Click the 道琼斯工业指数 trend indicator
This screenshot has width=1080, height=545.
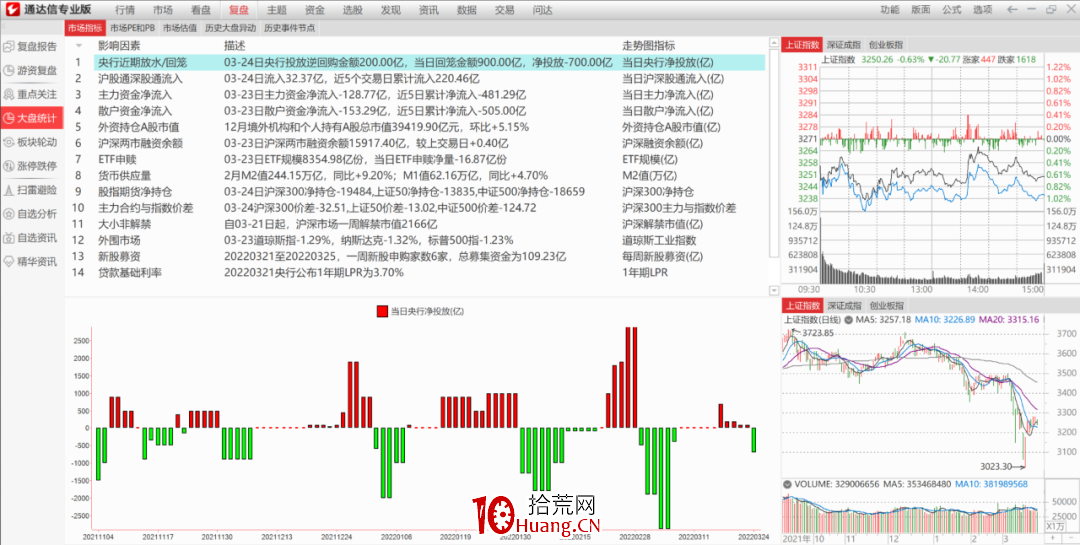point(659,240)
